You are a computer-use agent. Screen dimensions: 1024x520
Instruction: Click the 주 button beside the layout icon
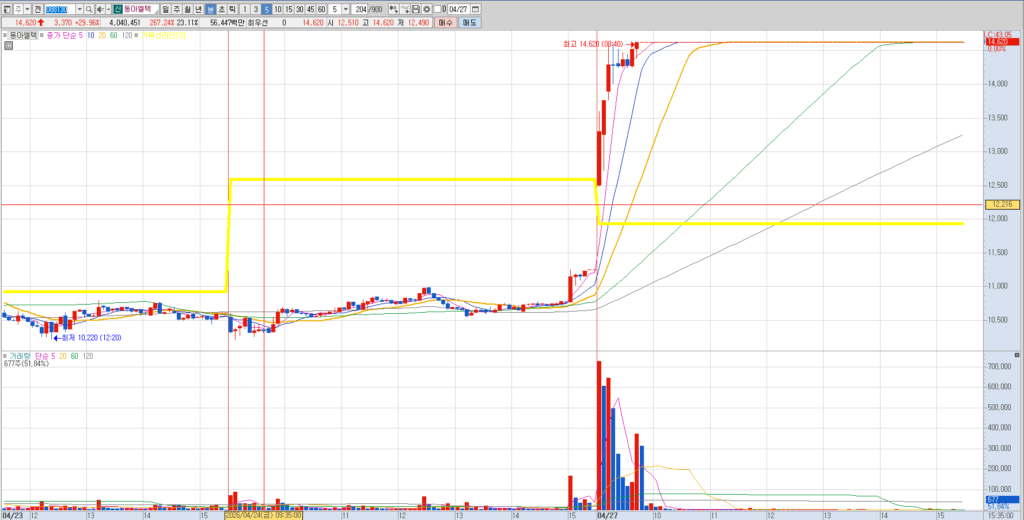click(18, 9)
